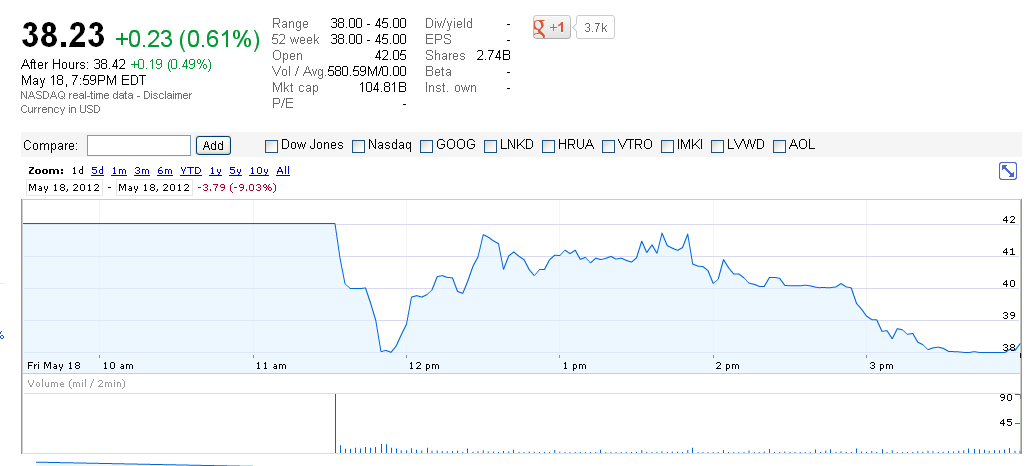Image resolution: width=1031 pixels, height=466 pixels.
Task: Choose the 6m zoom option
Action: [x=165, y=171]
